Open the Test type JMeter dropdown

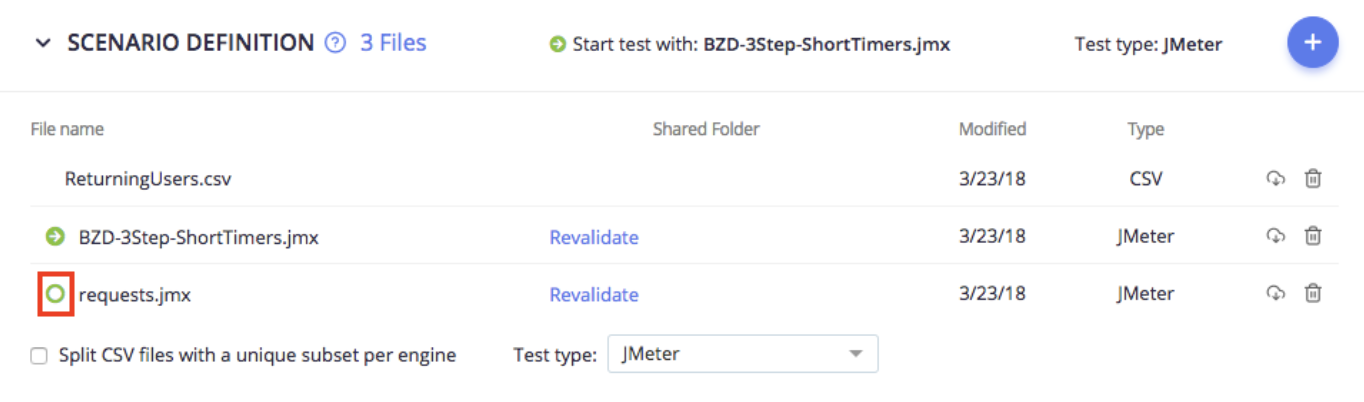743,354
